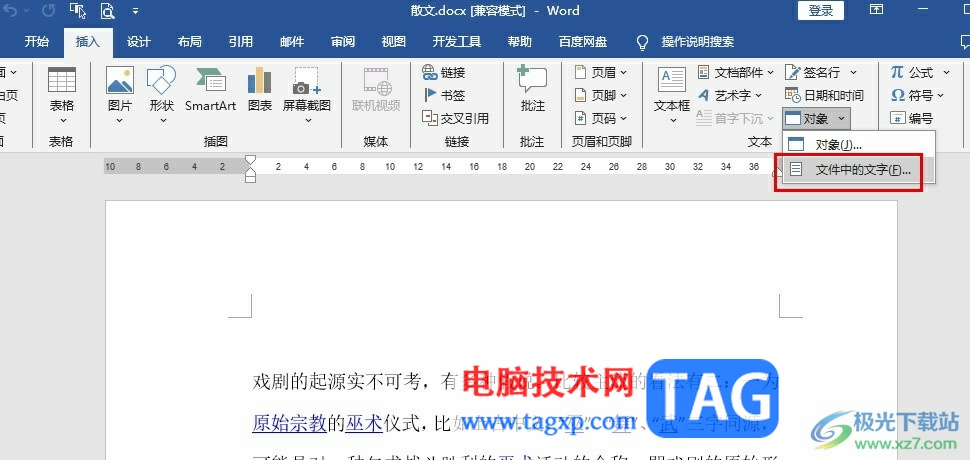Switch to the 引用 References tab
The width and height of the screenshot is (970, 460).
coord(241,42)
